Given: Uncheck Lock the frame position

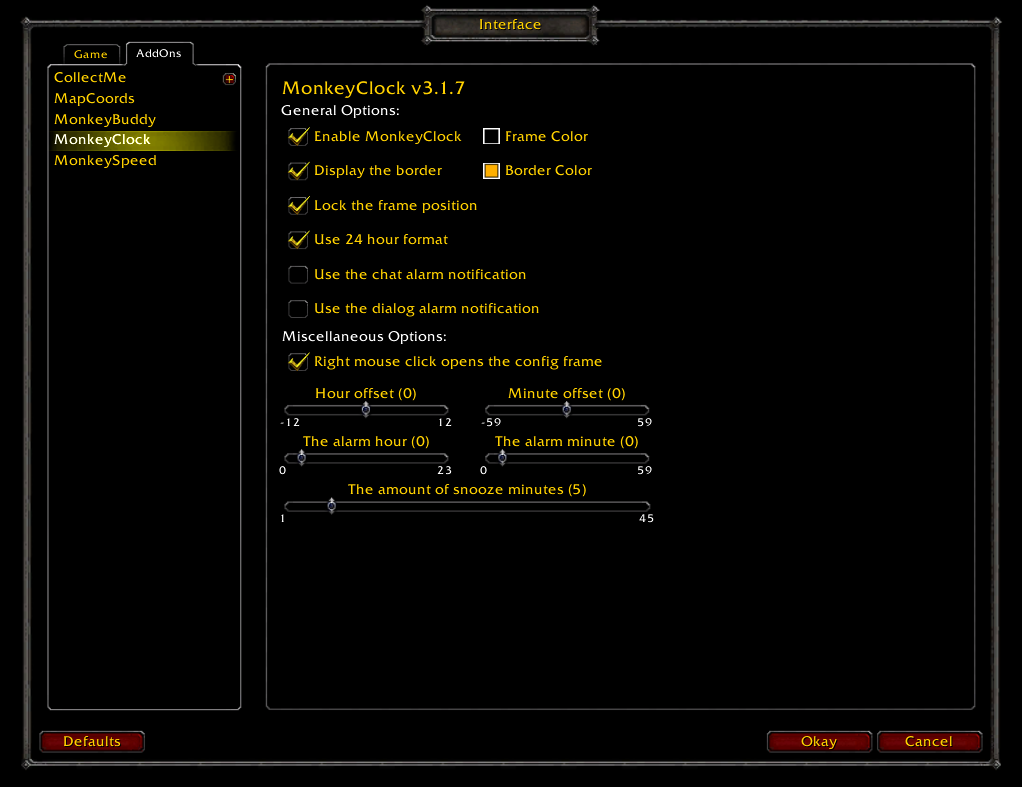Looking at the screenshot, I should point(298,205).
